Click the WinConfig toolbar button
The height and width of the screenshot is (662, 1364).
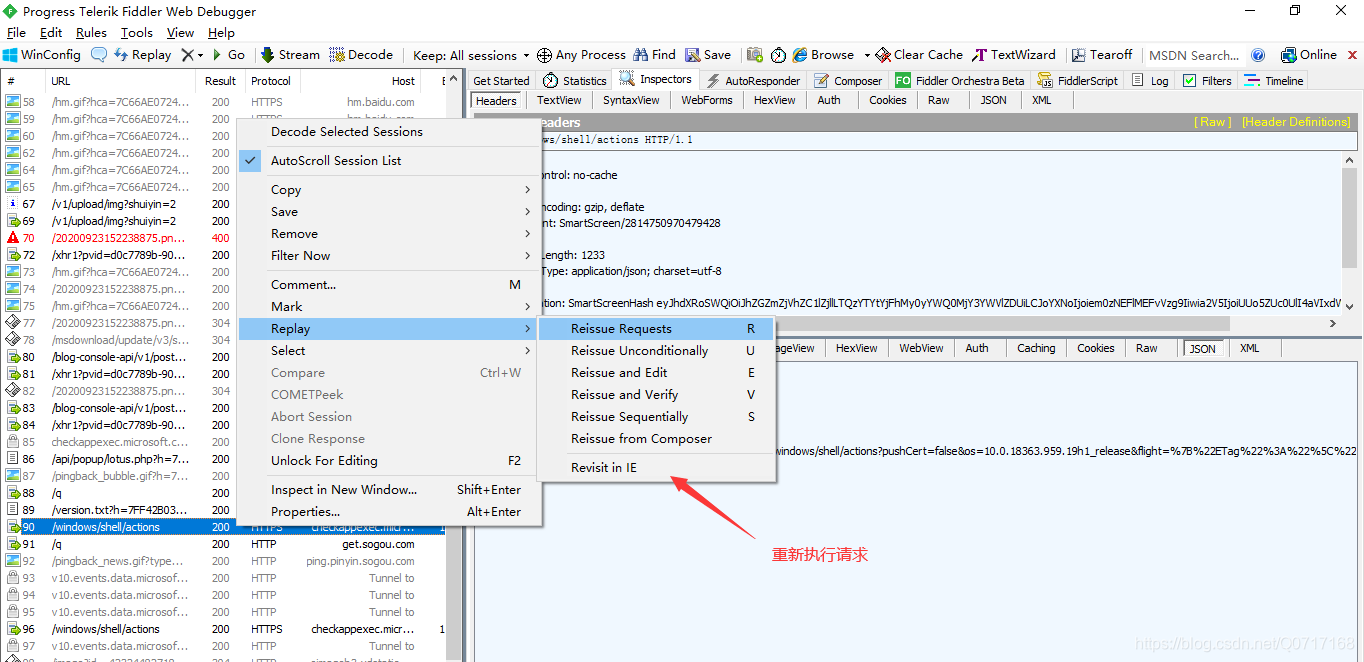41,55
